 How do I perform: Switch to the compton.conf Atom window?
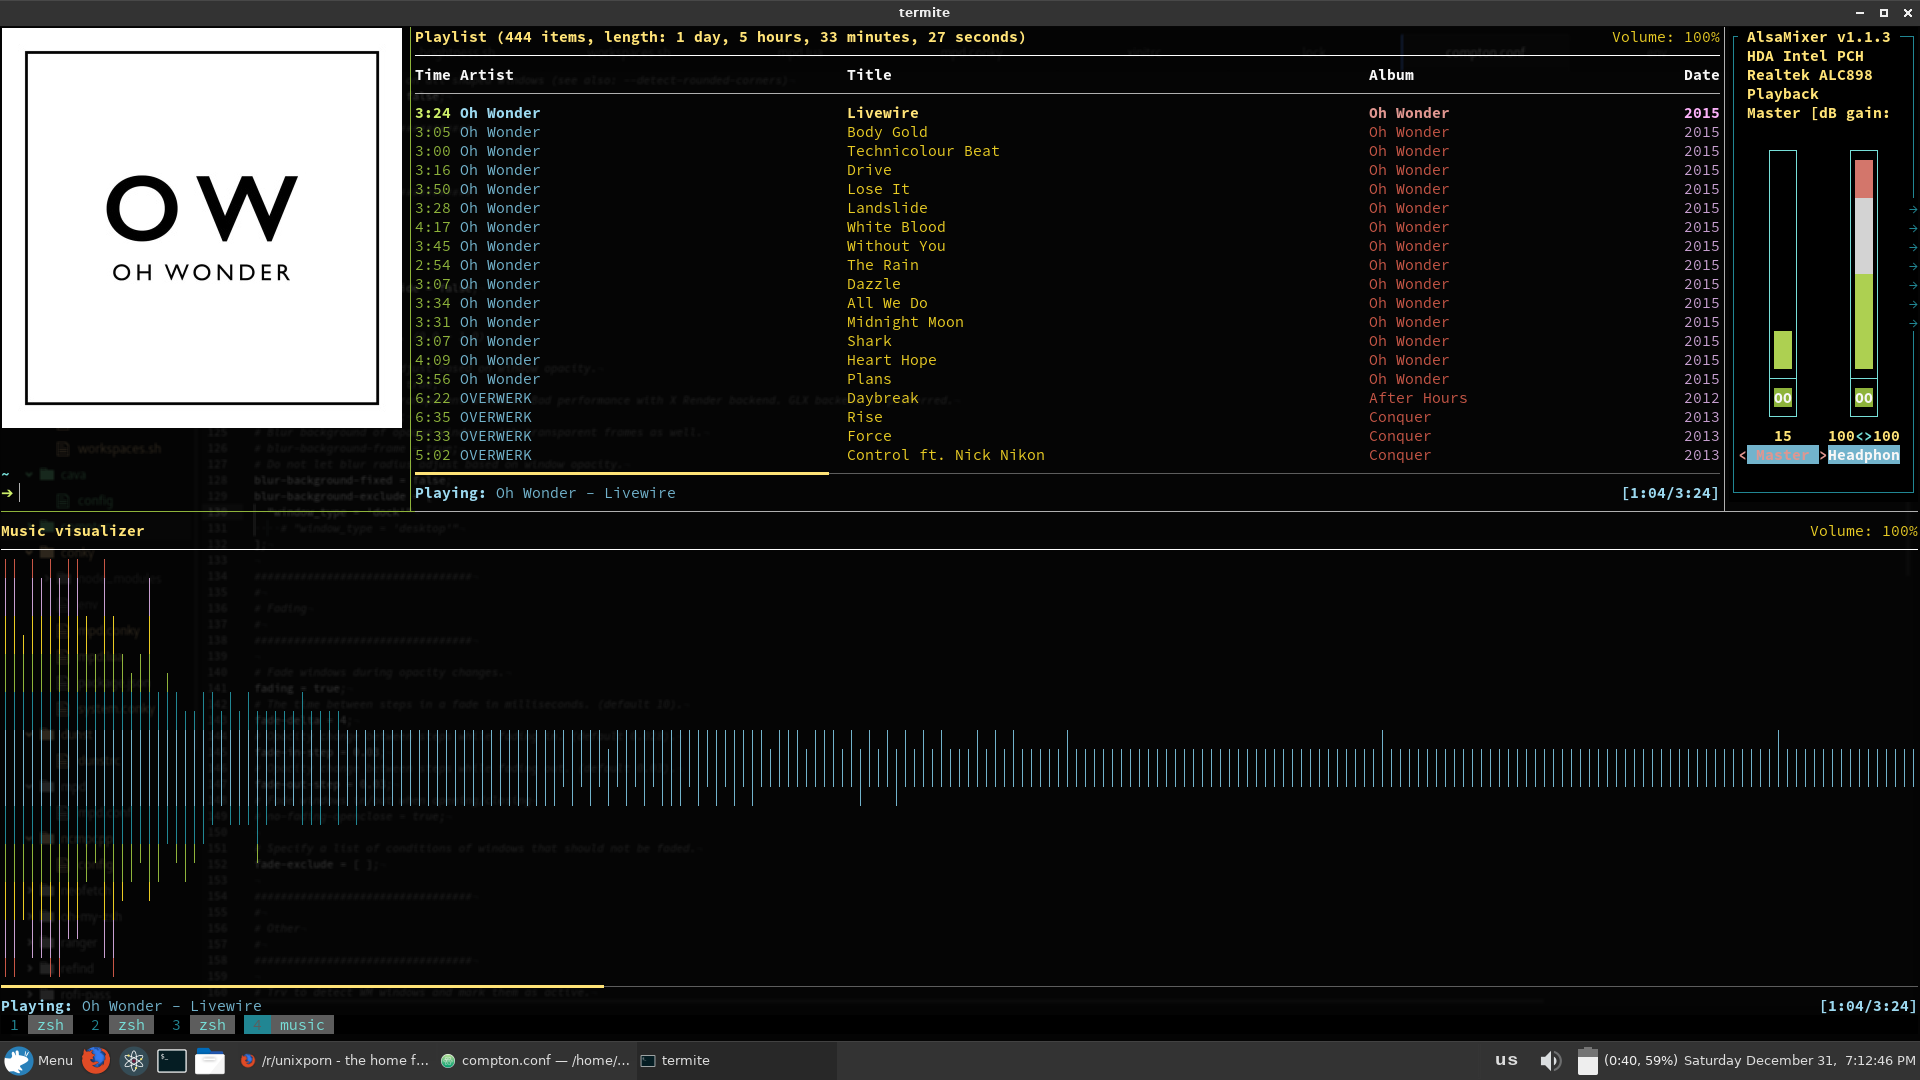click(535, 1060)
